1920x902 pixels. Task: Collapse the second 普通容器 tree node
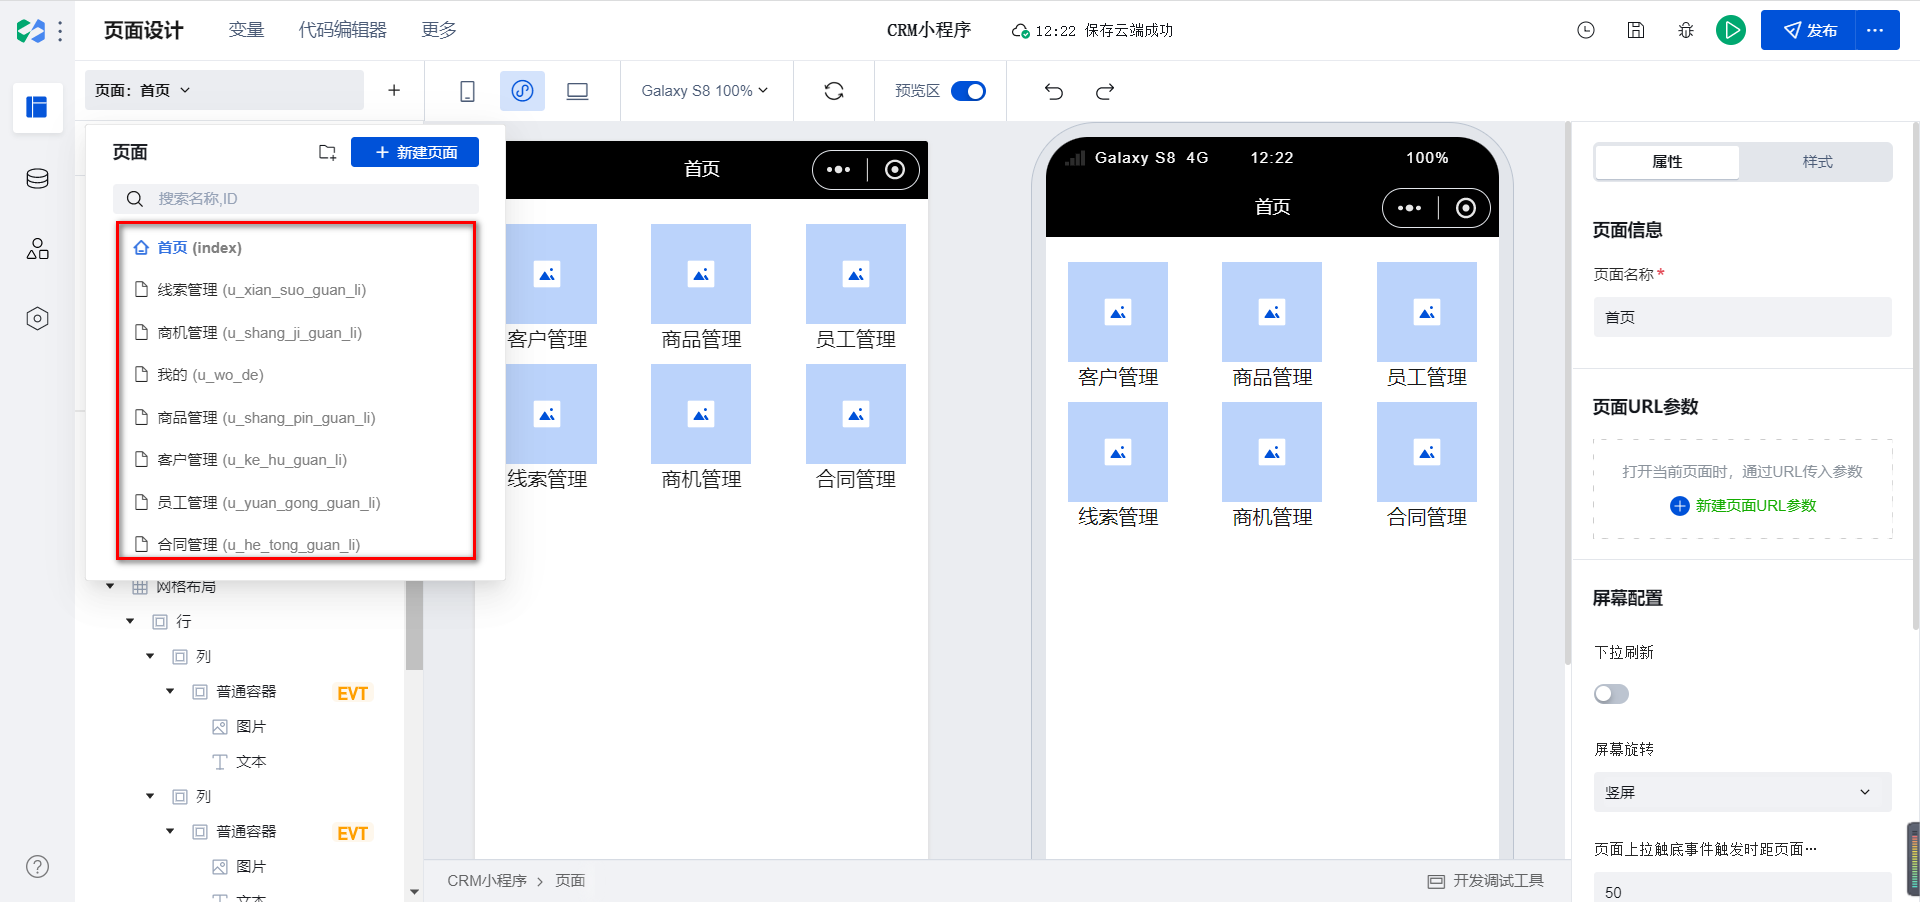click(x=170, y=832)
